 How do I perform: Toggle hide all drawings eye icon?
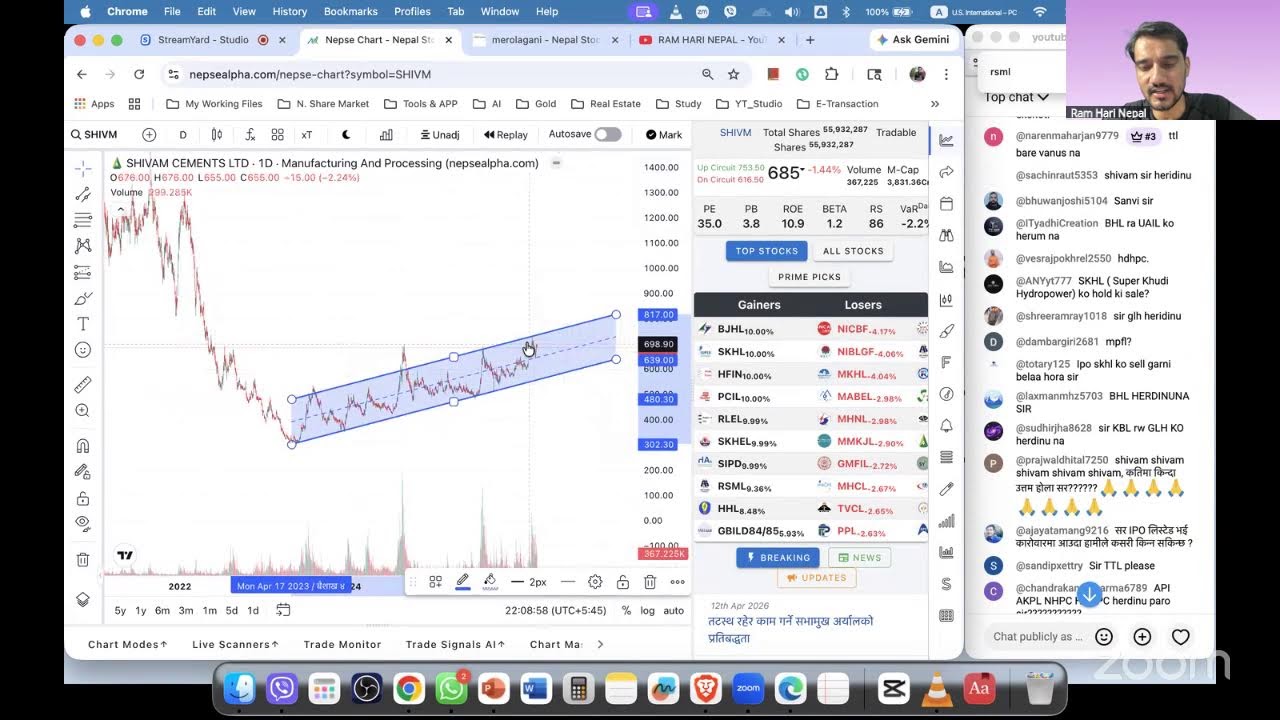[x=83, y=523]
